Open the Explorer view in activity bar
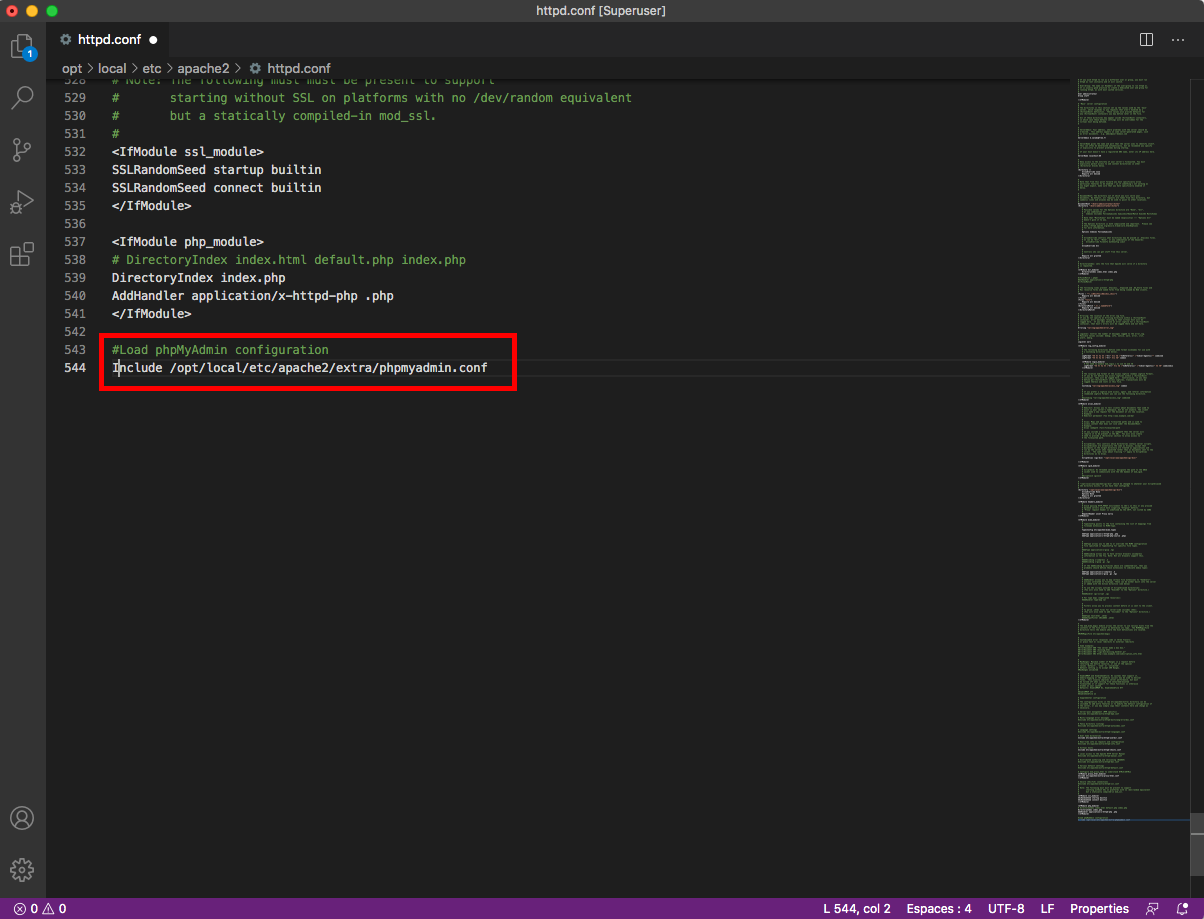The width and height of the screenshot is (1204, 919). (22, 46)
